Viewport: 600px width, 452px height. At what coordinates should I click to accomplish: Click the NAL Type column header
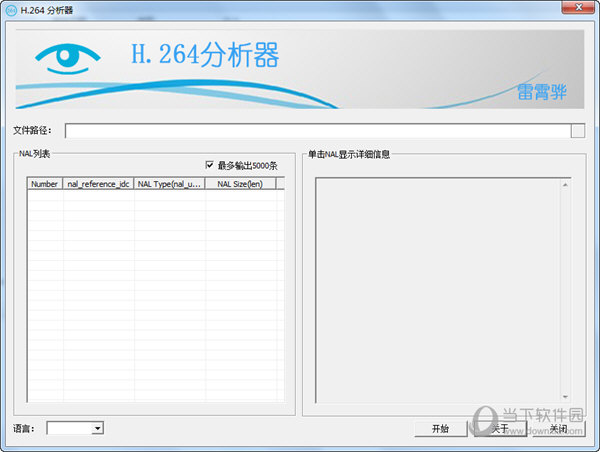click(x=169, y=184)
